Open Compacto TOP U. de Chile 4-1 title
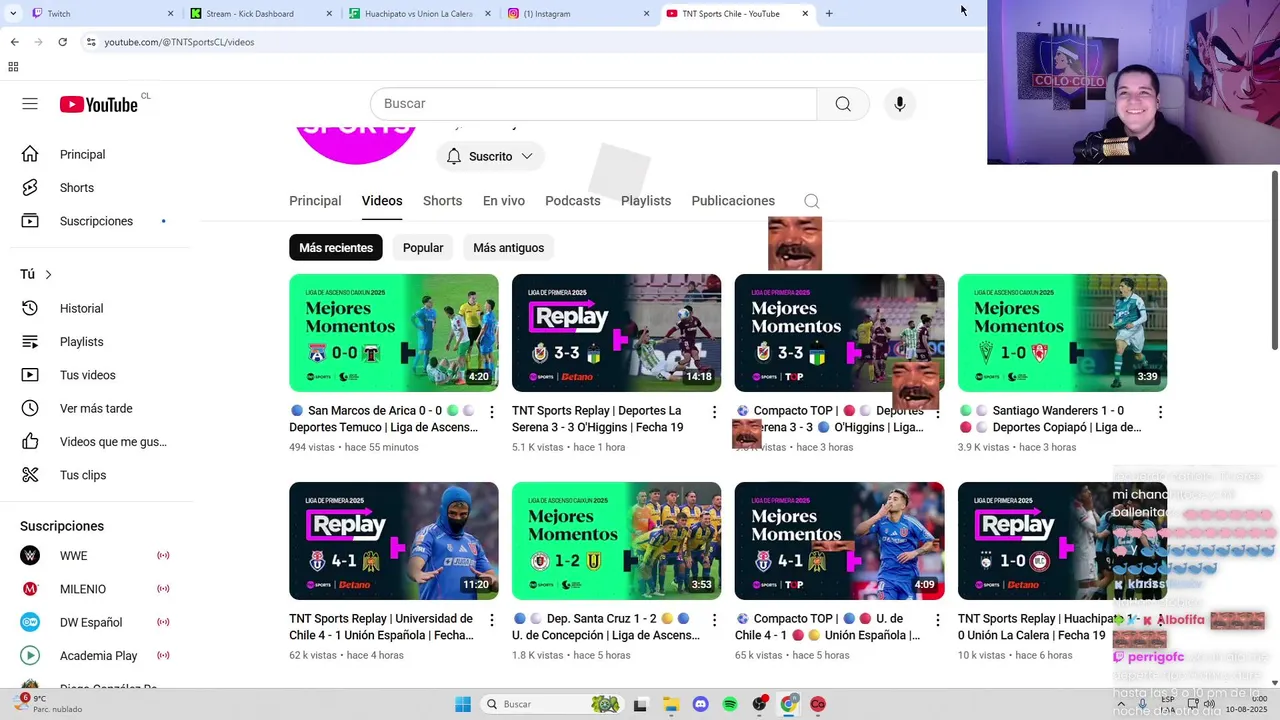This screenshot has height=720, width=1280. (x=828, y=627)
